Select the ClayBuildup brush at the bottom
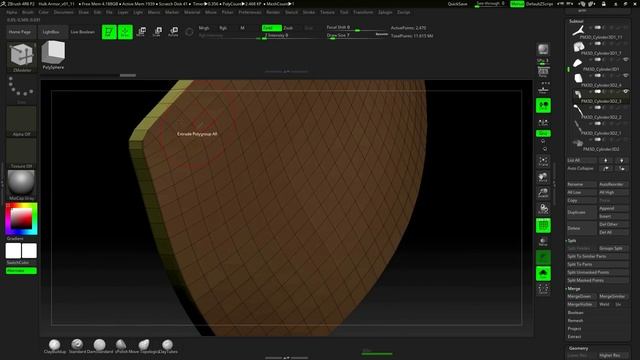The width and height of the screenshot is (640, 360). pyautogui.click(x=54, y=346)
